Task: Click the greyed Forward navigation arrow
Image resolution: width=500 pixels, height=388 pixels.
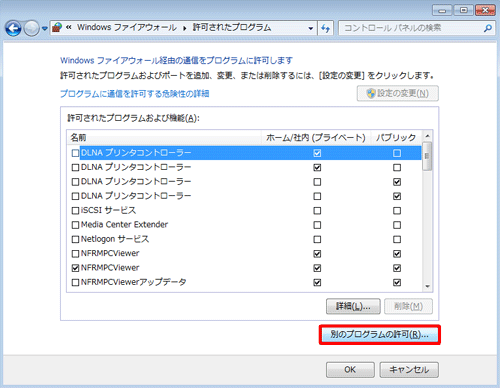Action: [32, 29]
